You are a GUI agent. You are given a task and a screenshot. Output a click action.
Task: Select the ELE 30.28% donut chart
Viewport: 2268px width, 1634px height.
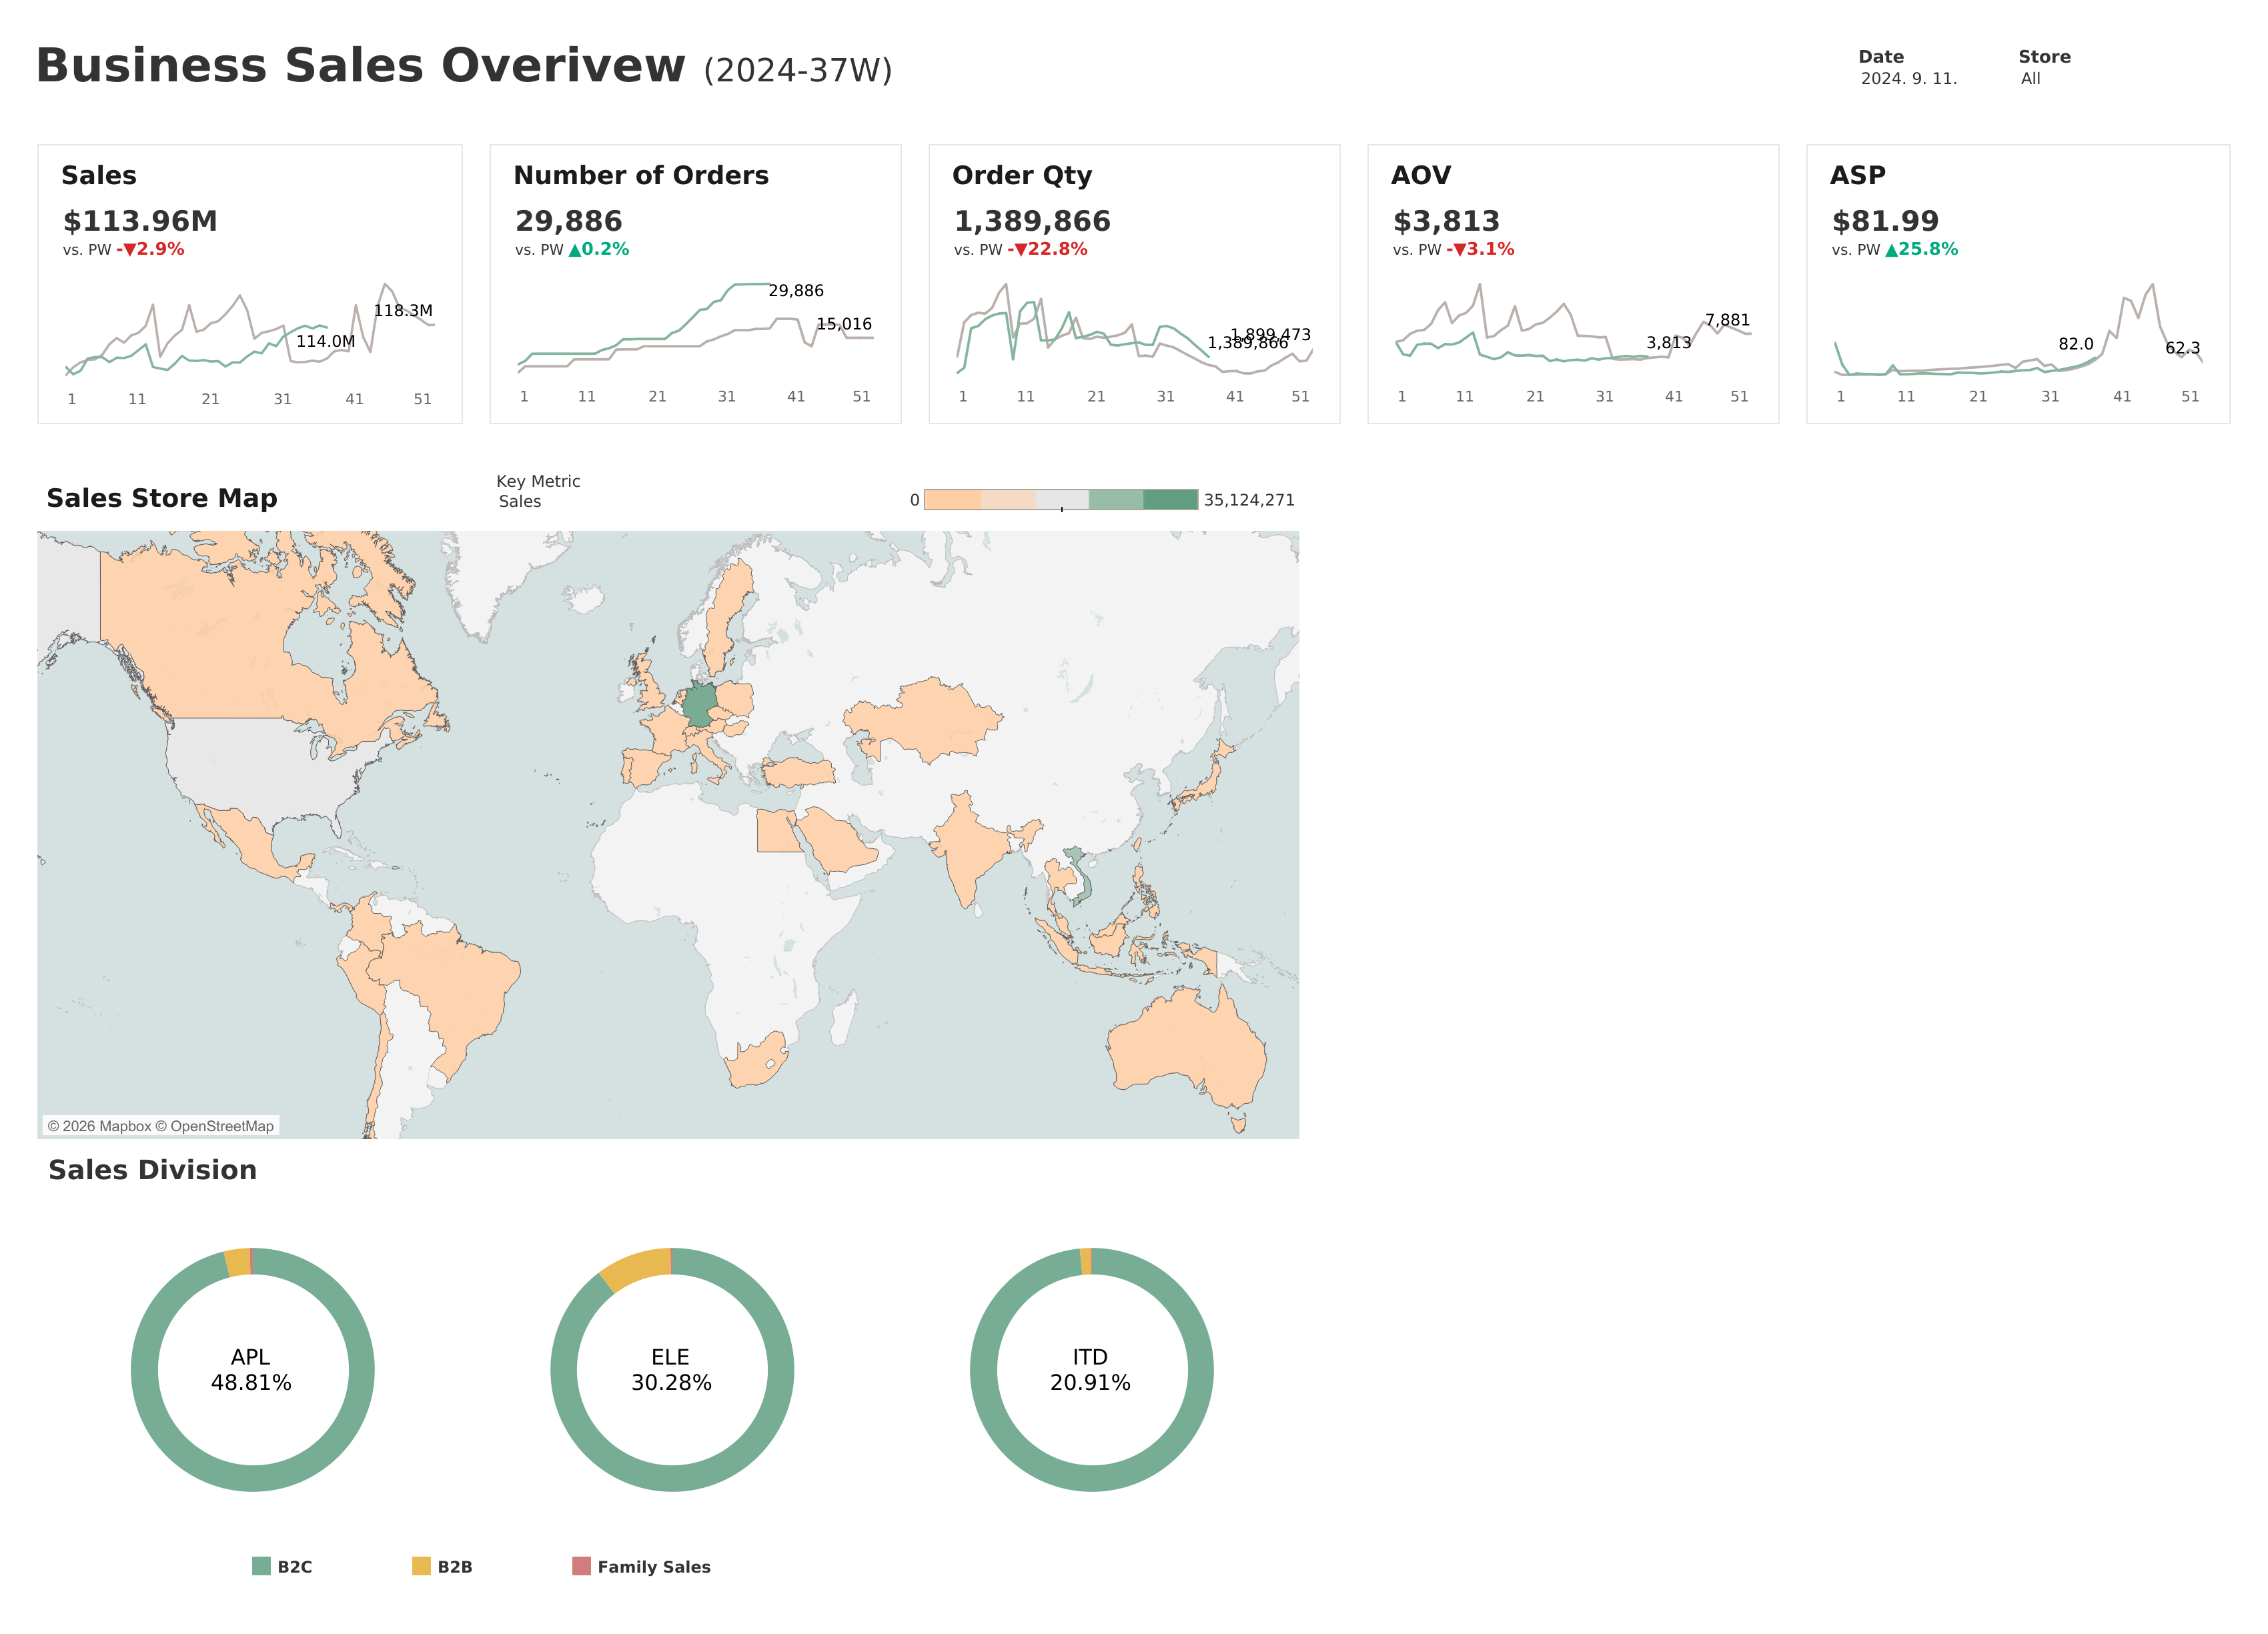click(x=672, y=1369)
